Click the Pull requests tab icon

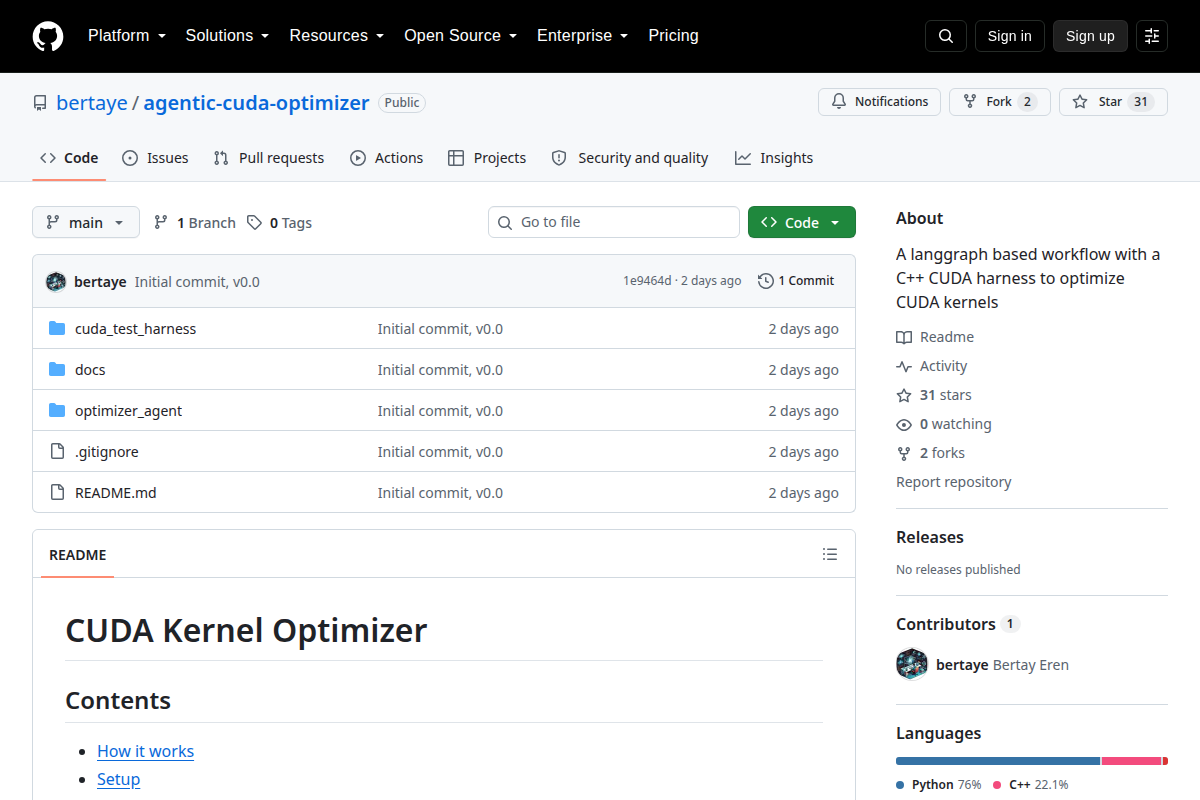(222, 158)
